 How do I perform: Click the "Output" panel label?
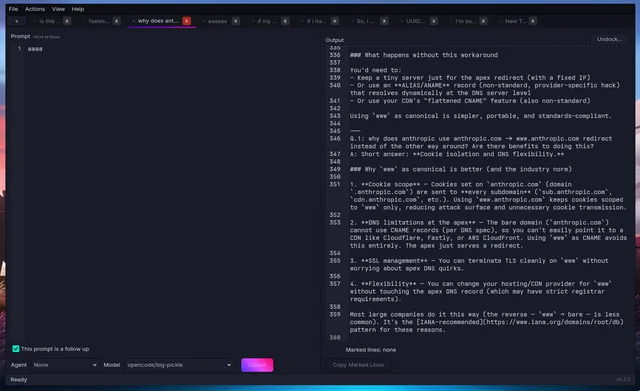[x=335, y=40]
